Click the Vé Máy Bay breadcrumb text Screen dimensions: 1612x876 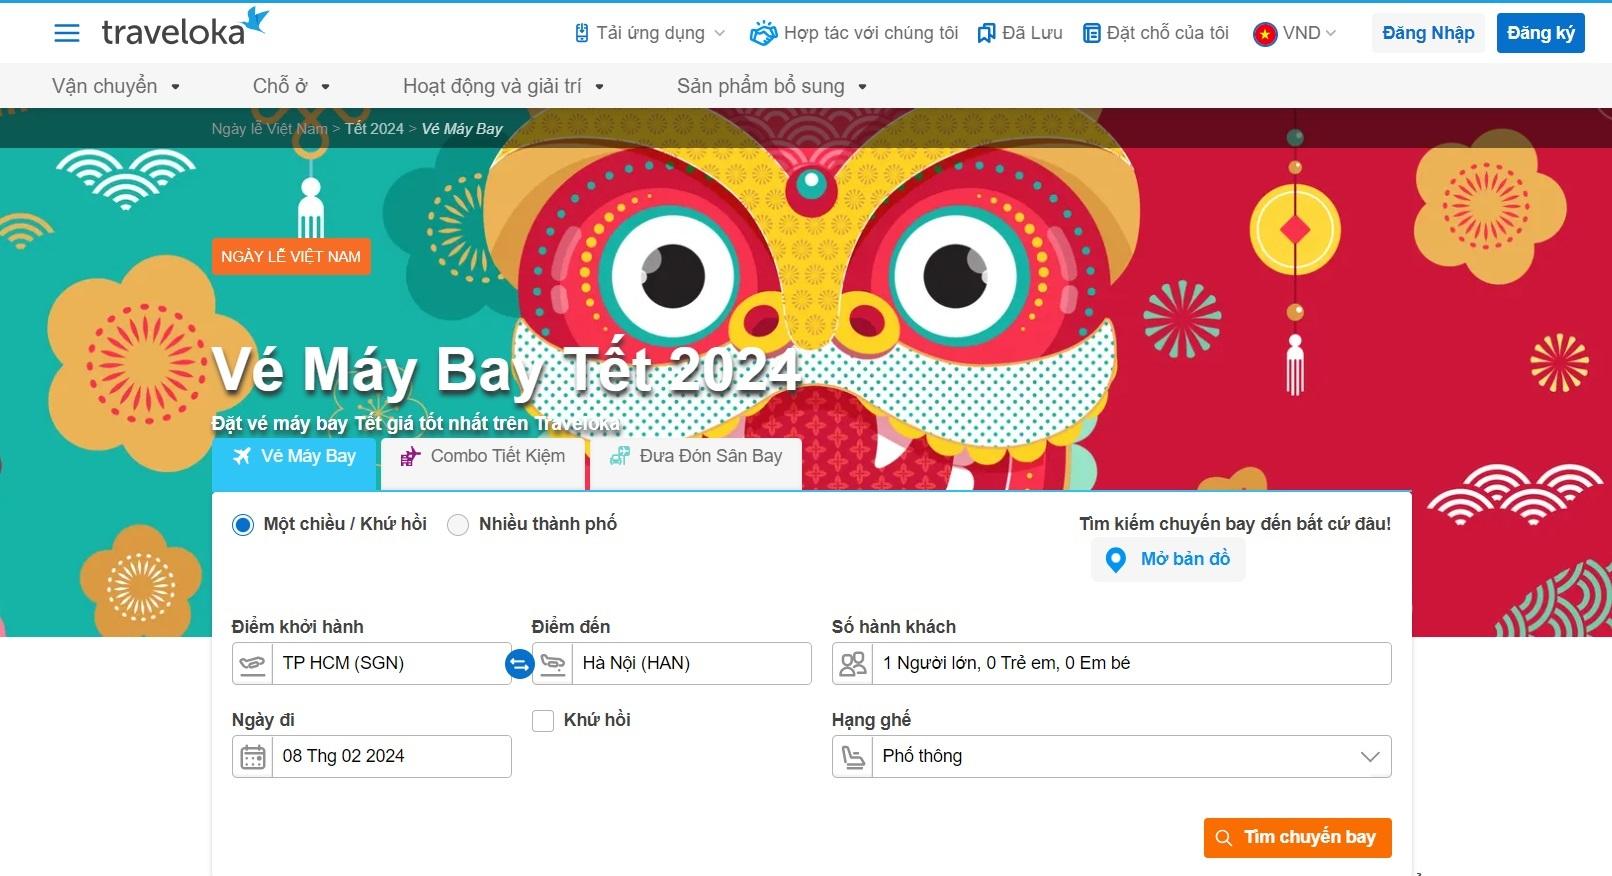tap(462, 129)
